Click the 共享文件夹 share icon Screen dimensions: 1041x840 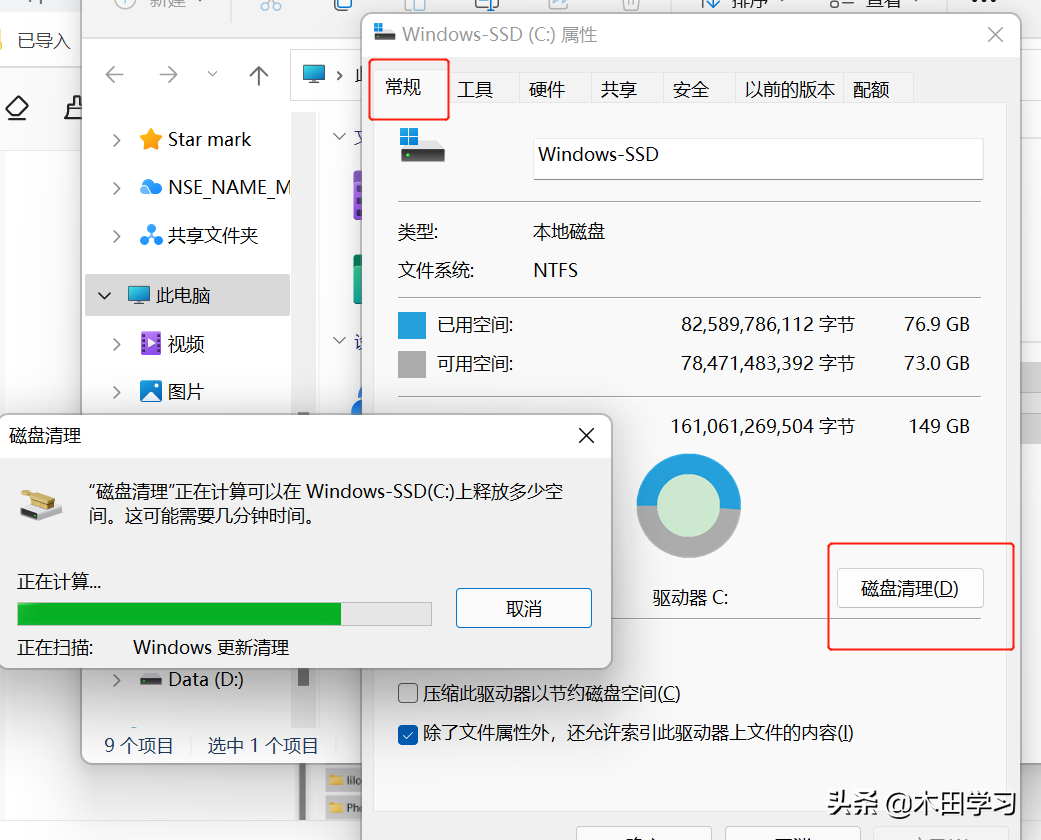151,235
